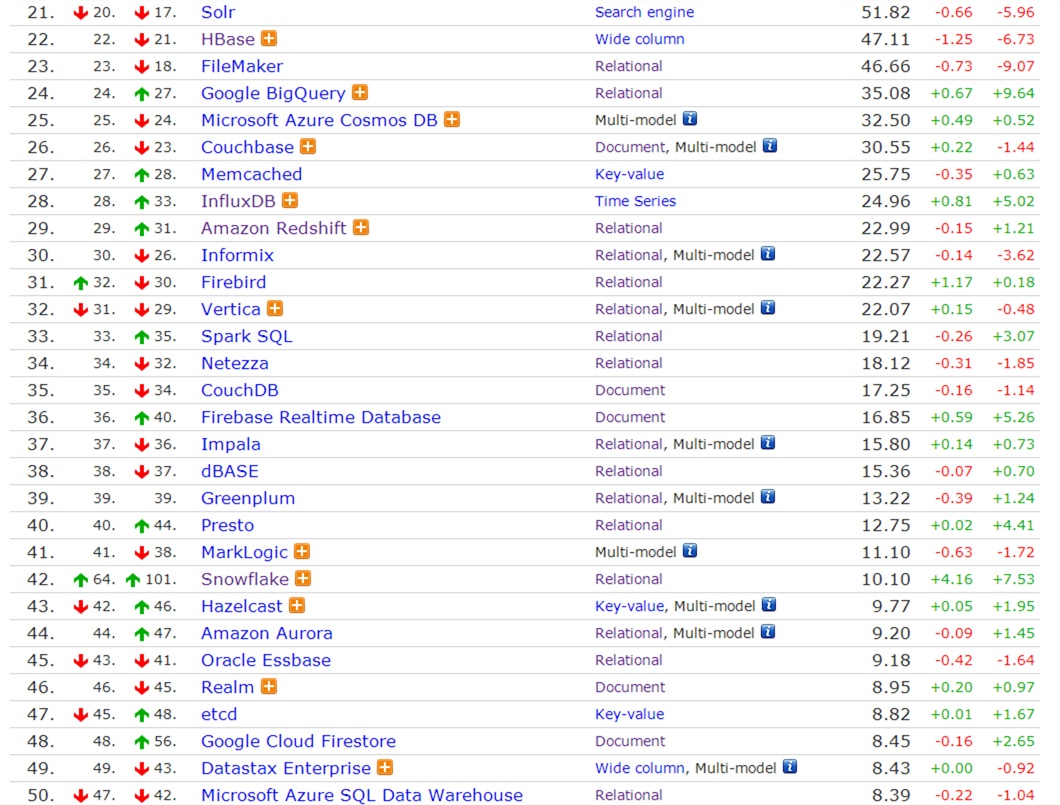Screen dimensions: 1060x805
Task: Open the Presto link
Action: pyautogui.click(x=228, y=525)
